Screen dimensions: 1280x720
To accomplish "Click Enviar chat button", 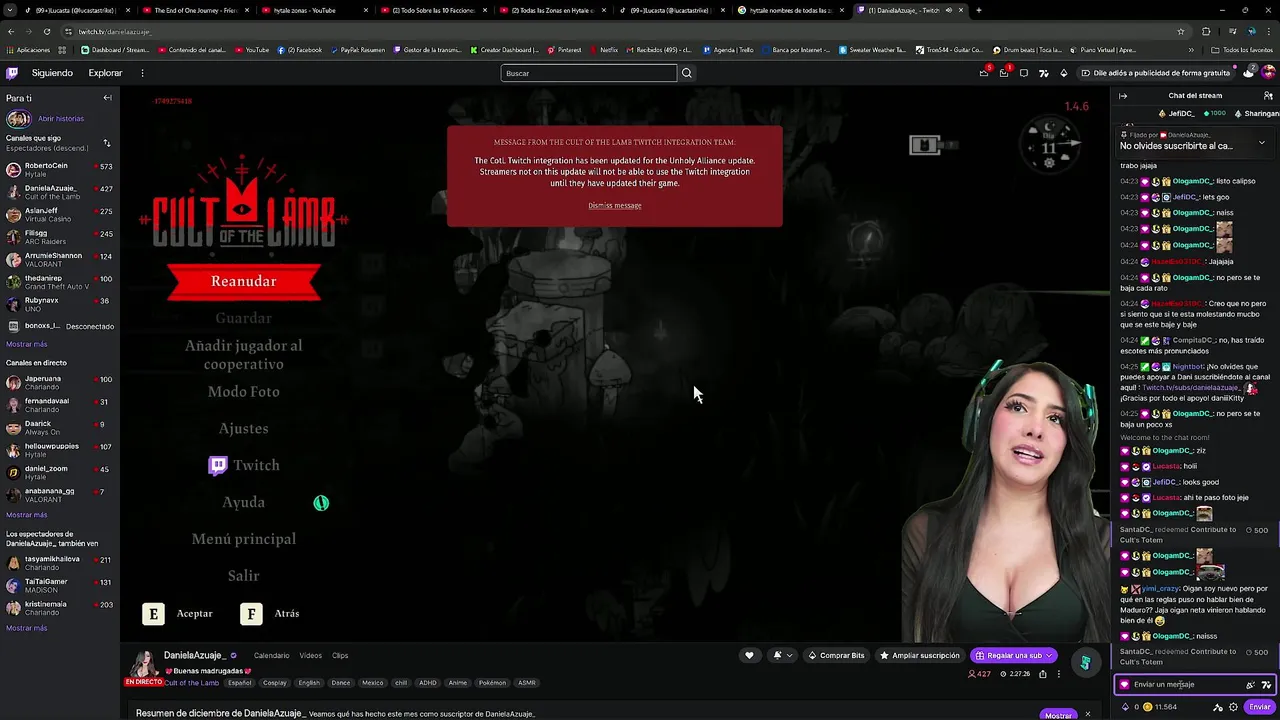I will point(1260,707).
